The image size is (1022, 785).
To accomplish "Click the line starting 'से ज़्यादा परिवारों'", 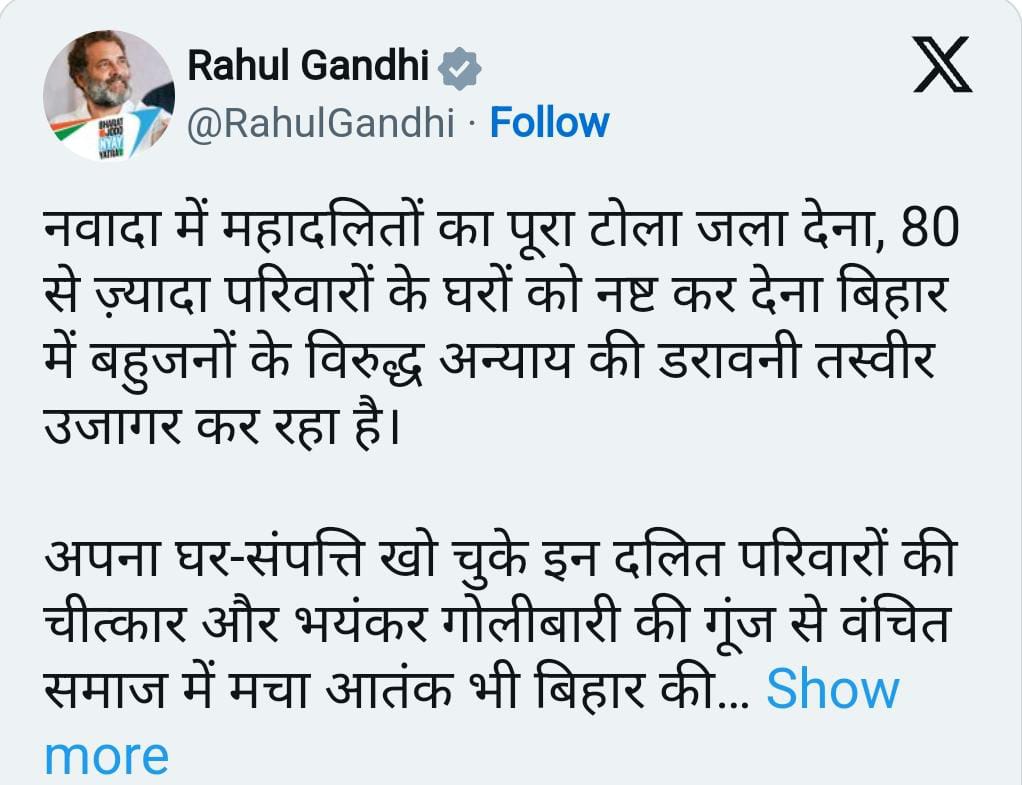I will tap(496, 292).
